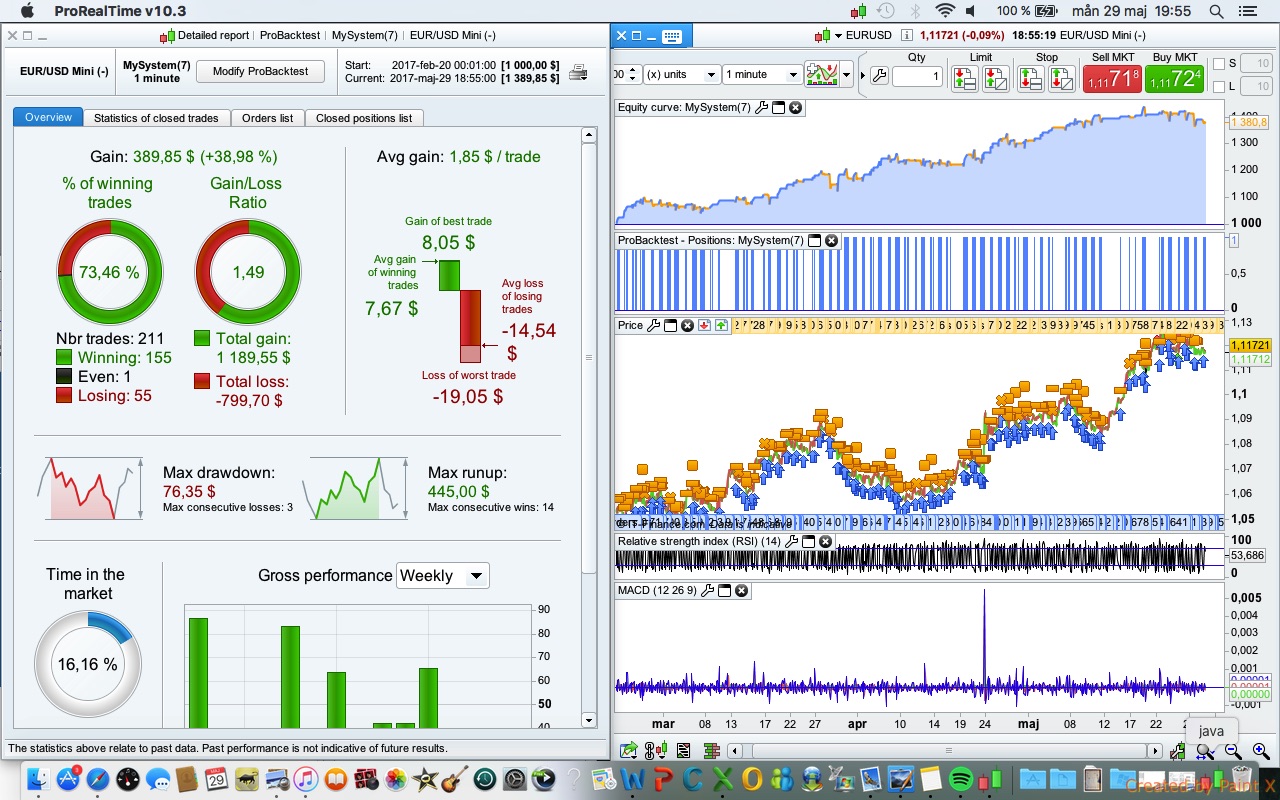The height and width of the screenshot is (800, 1280).
Task: Open the EURUSD instrument dropdown arrow
Action: tap(836, 36)
